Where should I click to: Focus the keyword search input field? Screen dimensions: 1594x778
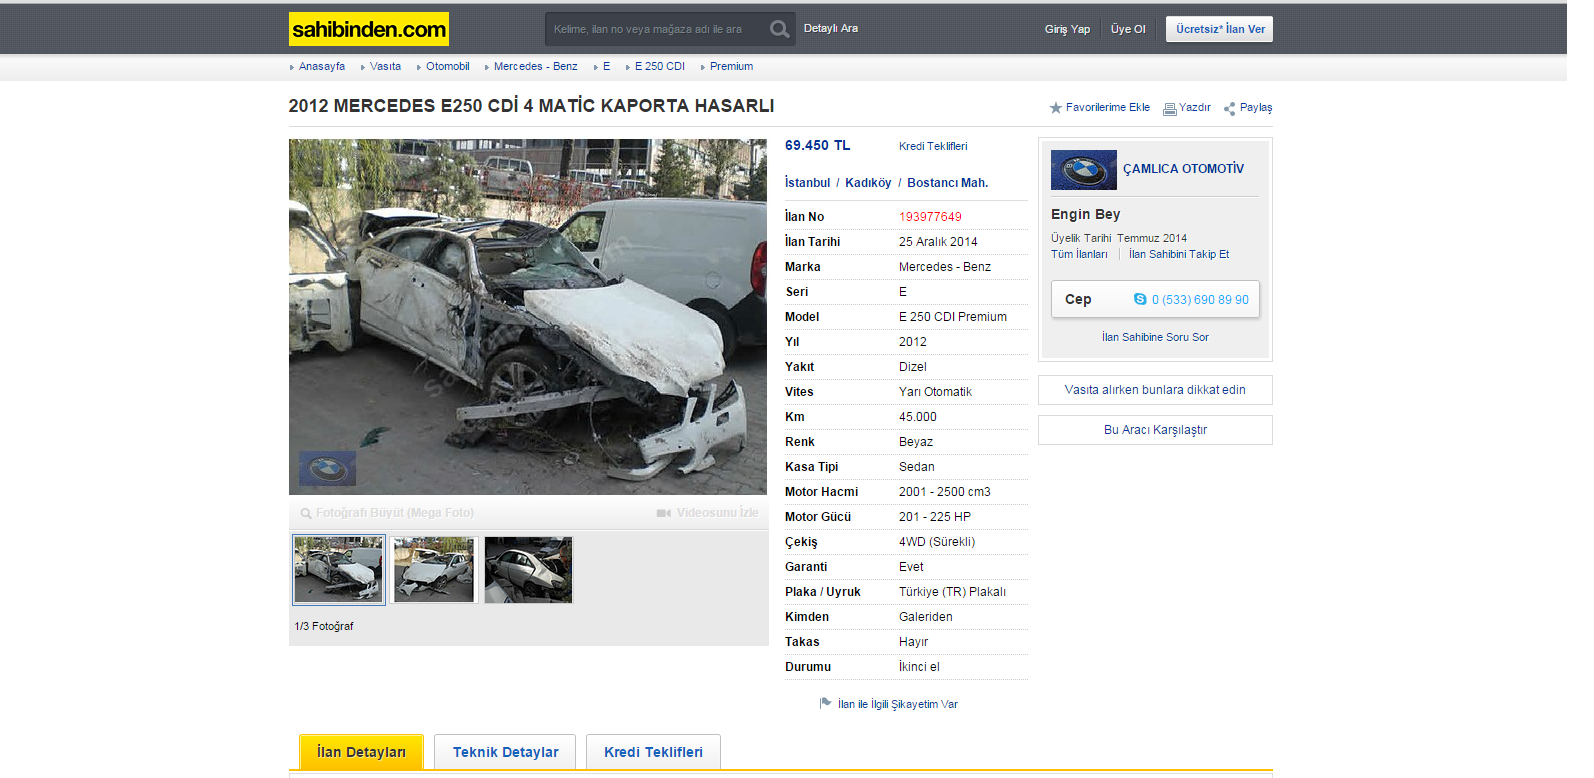click(x=657, y=29)
